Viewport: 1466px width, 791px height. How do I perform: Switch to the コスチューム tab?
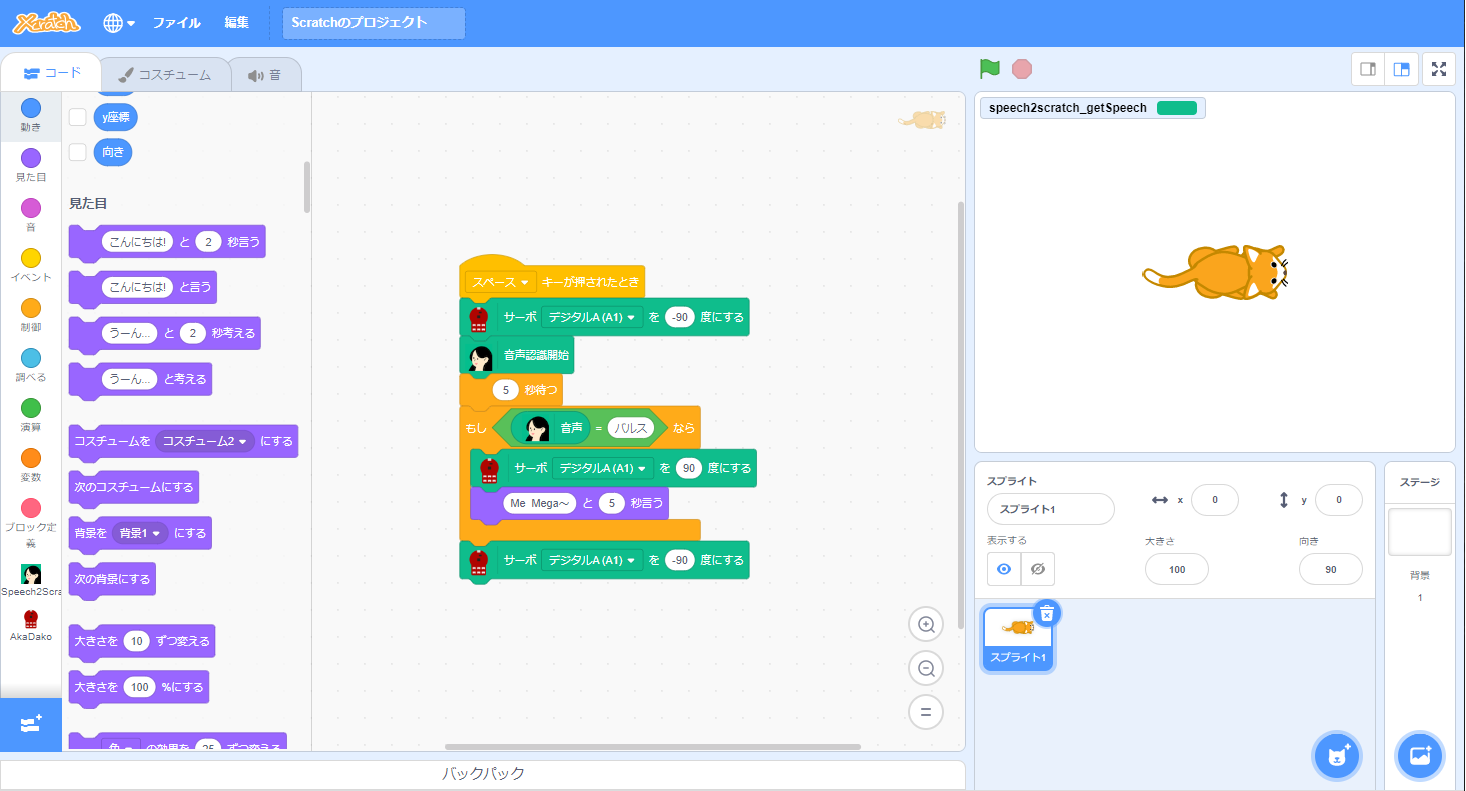pos(164,75)
